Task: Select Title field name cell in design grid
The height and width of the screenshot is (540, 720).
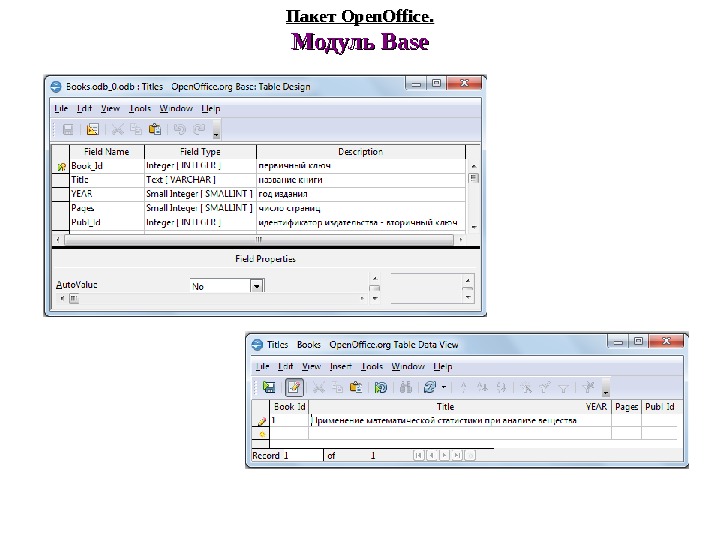Action: (107, 180)
